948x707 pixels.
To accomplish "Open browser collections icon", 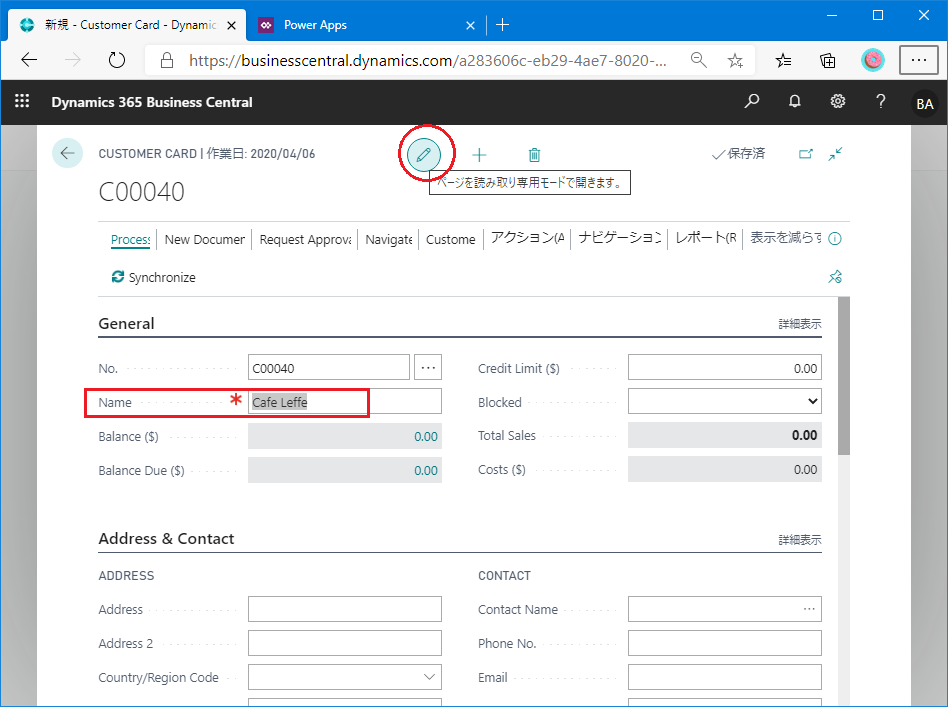I will pyautogui.click(x=828, y=60).
